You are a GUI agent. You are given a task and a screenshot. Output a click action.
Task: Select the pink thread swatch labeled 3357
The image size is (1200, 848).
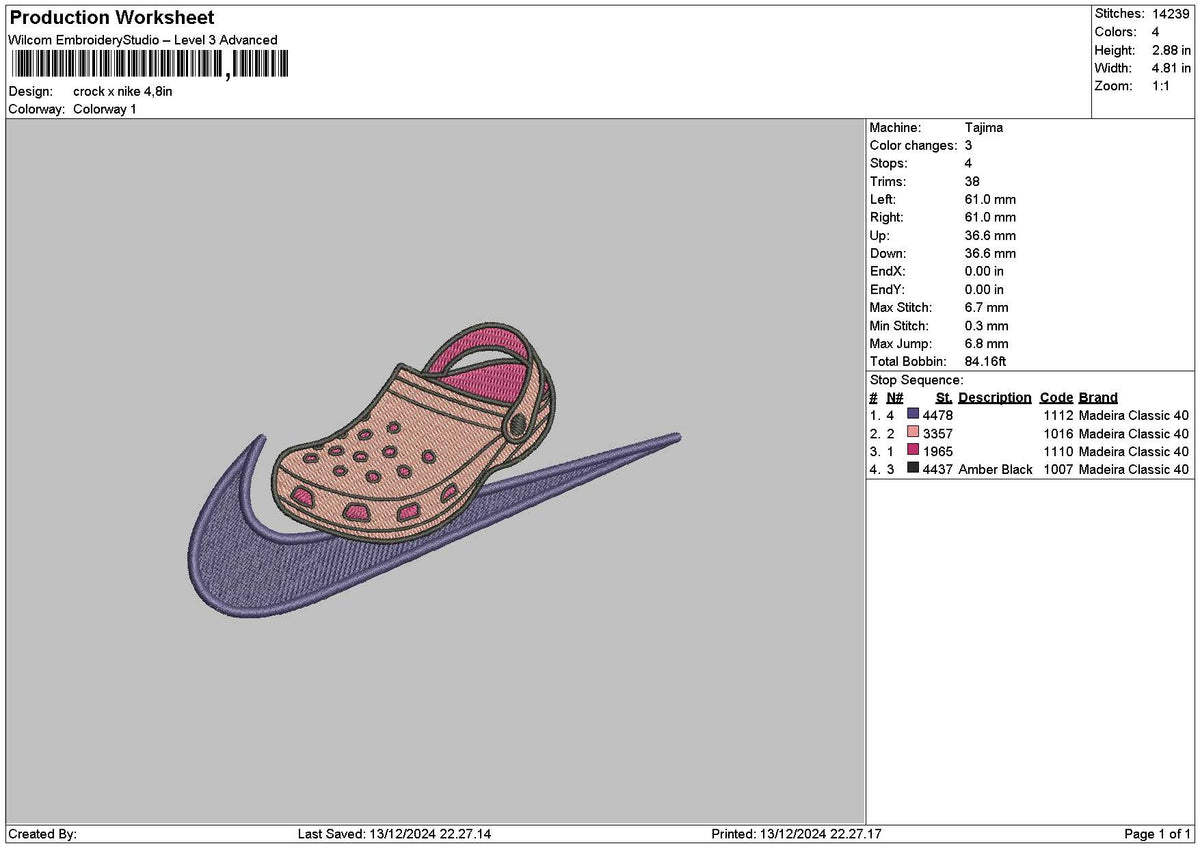coord(911,433)
